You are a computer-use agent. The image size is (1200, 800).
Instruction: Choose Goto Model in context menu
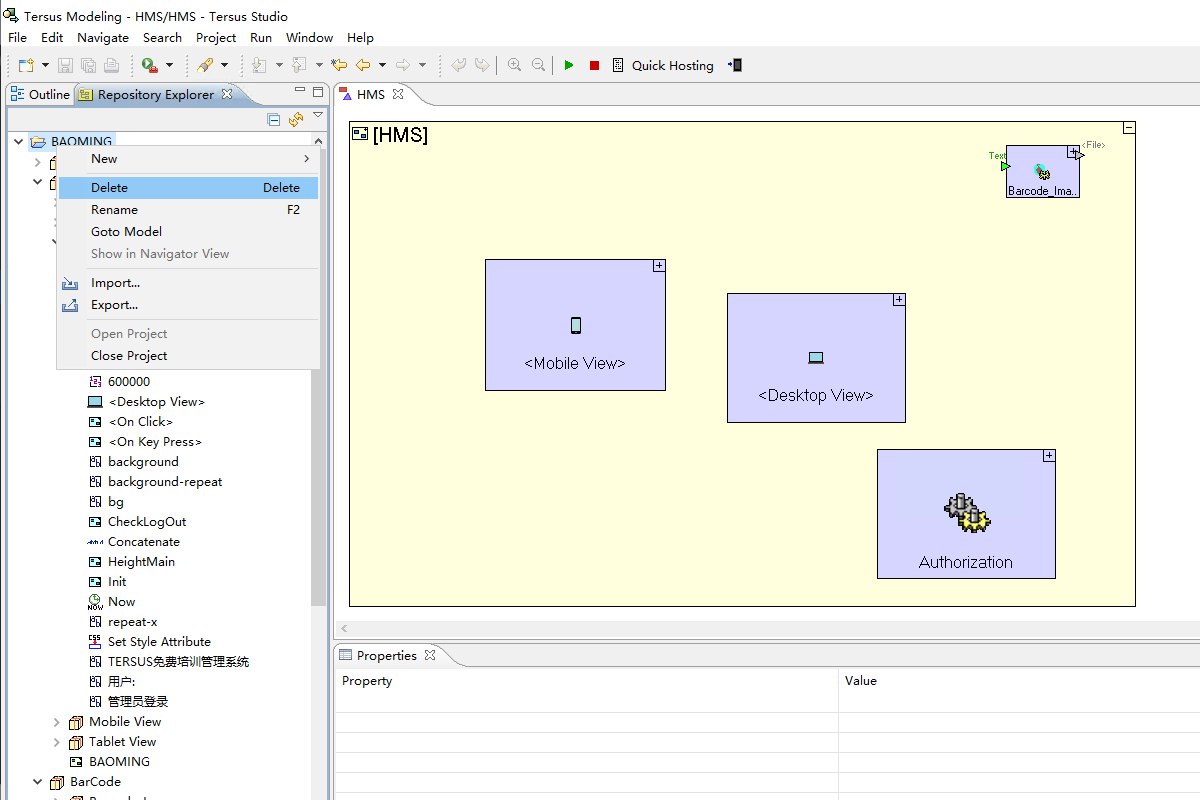[188, 231]
